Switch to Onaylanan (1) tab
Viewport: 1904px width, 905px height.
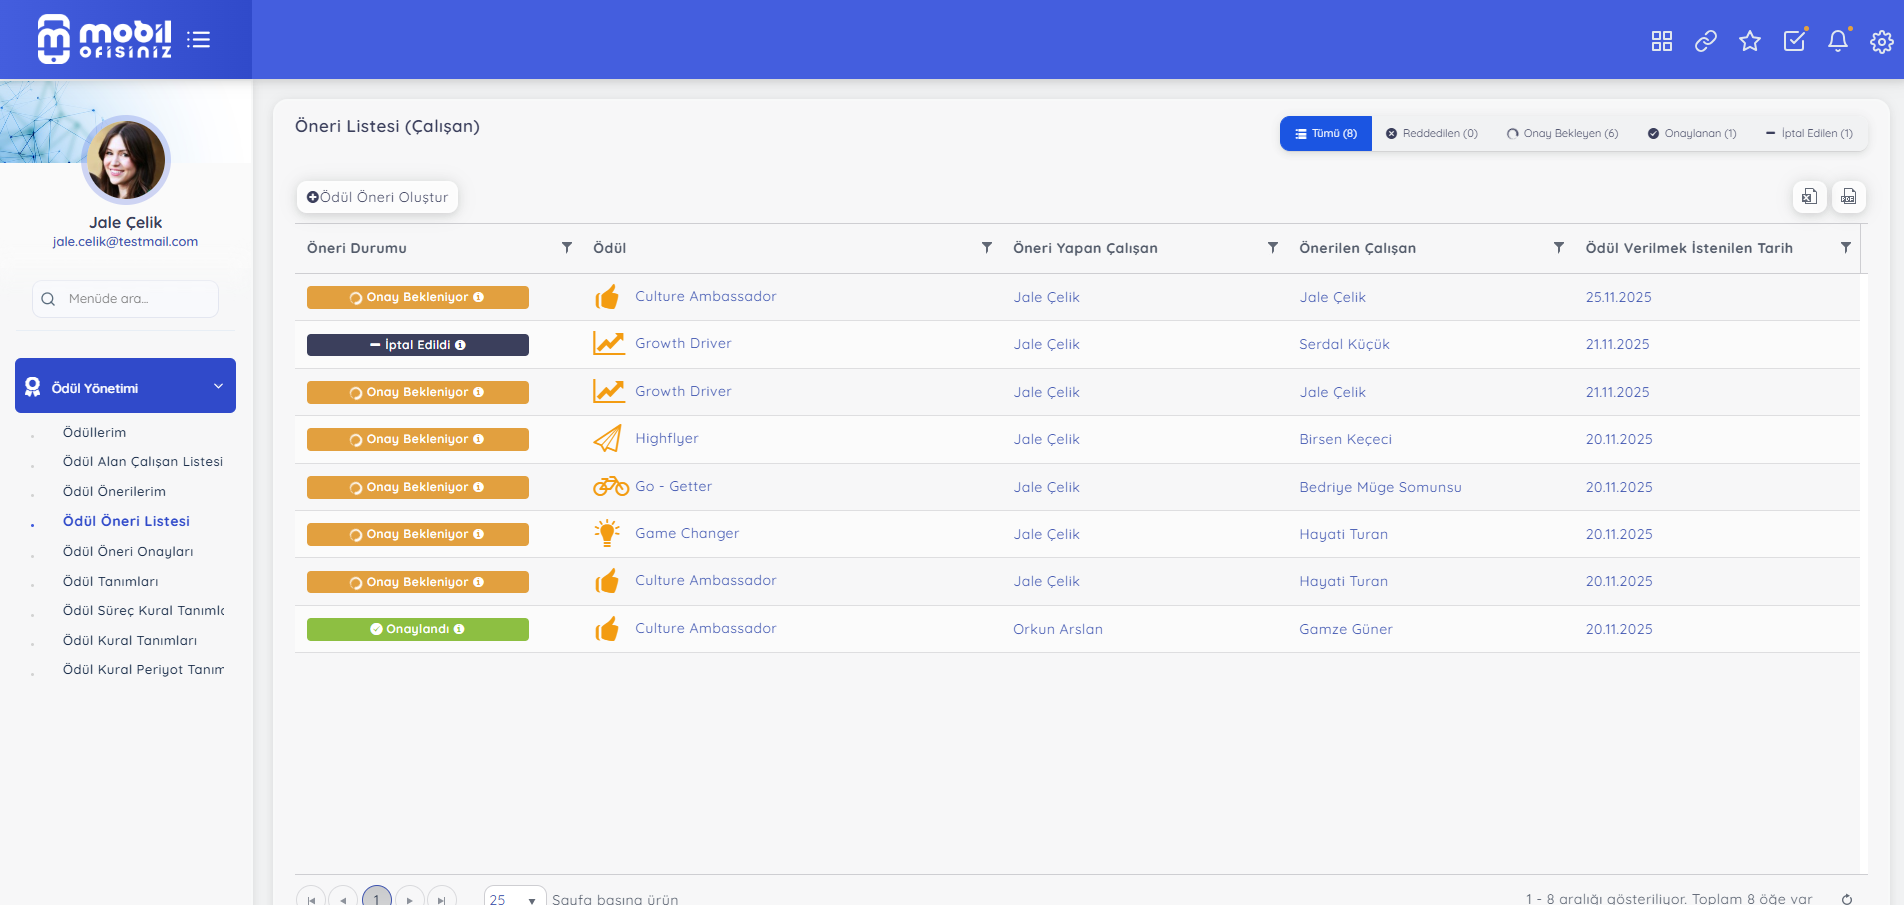coord(1692,134)
